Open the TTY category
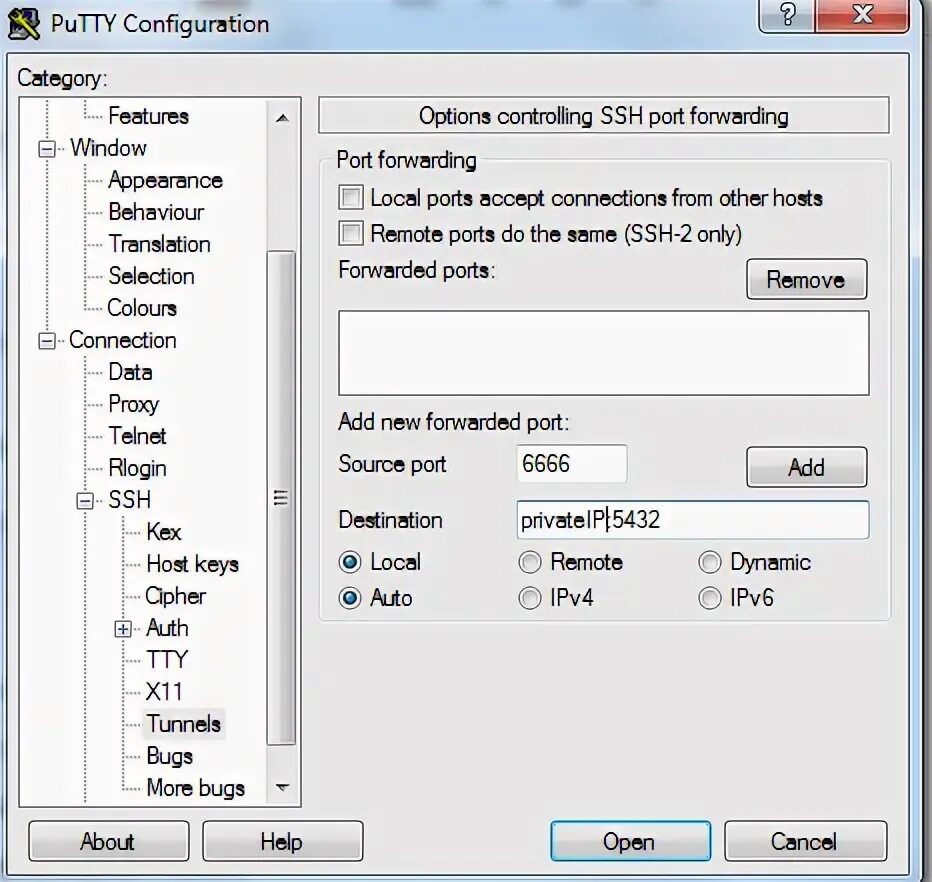 (x=167, y=660)
